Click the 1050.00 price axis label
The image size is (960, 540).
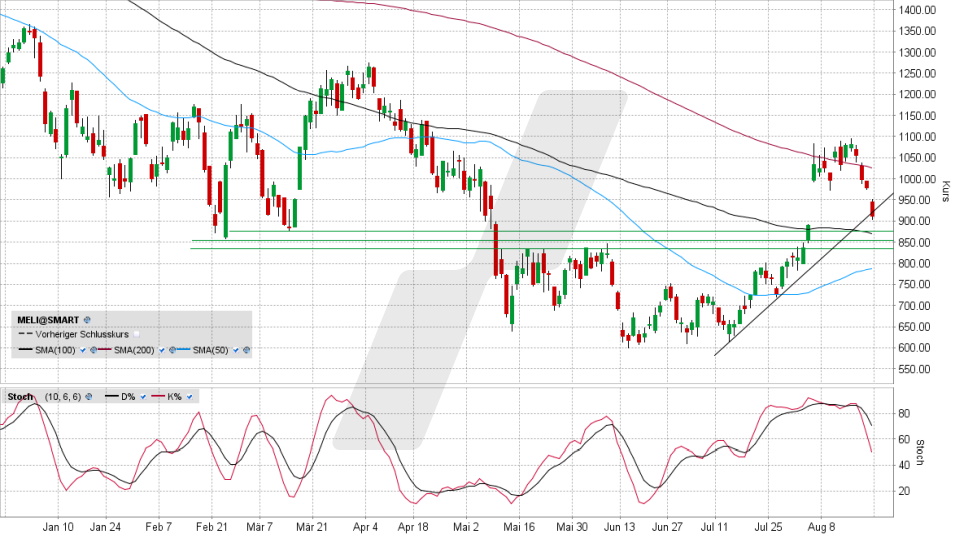pos(917,158)
